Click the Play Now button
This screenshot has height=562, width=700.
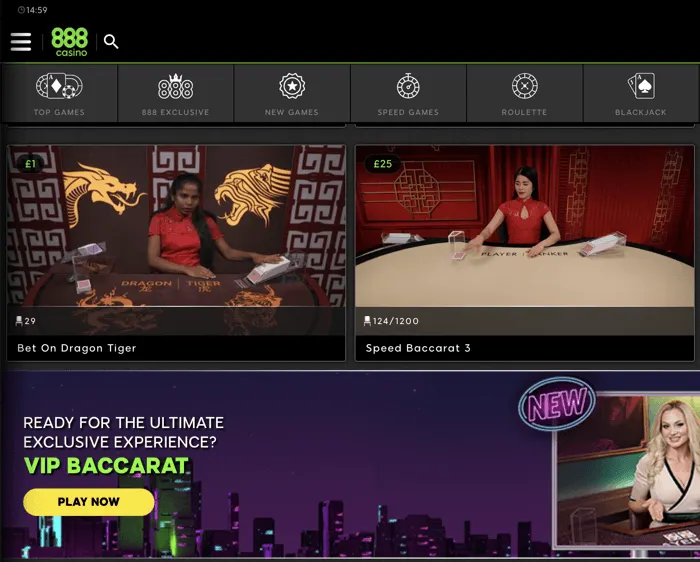pyautogui.click(x=89, y=502)
